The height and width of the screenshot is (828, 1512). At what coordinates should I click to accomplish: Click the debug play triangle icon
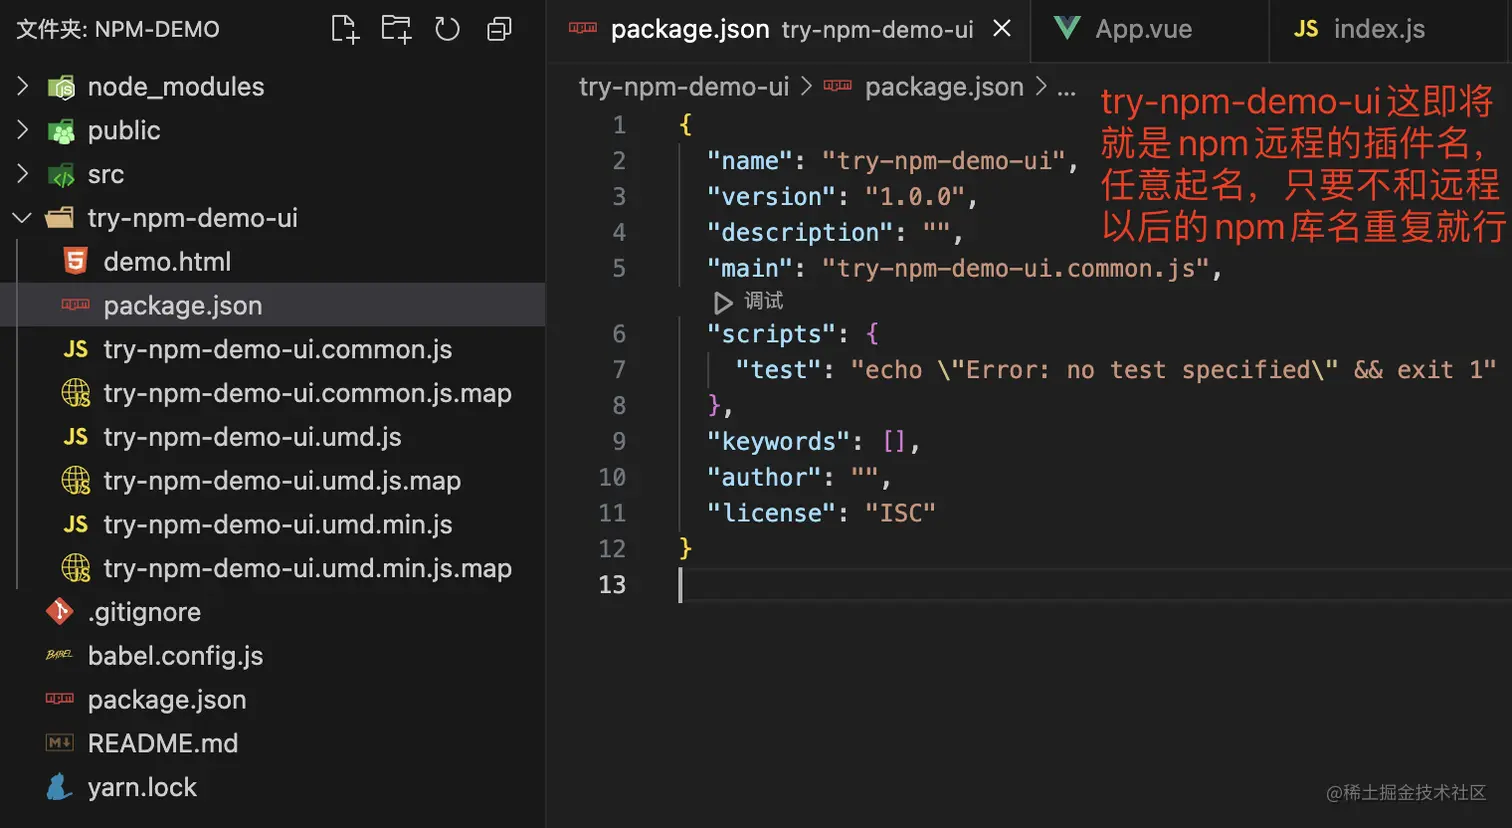pos(723,302)
